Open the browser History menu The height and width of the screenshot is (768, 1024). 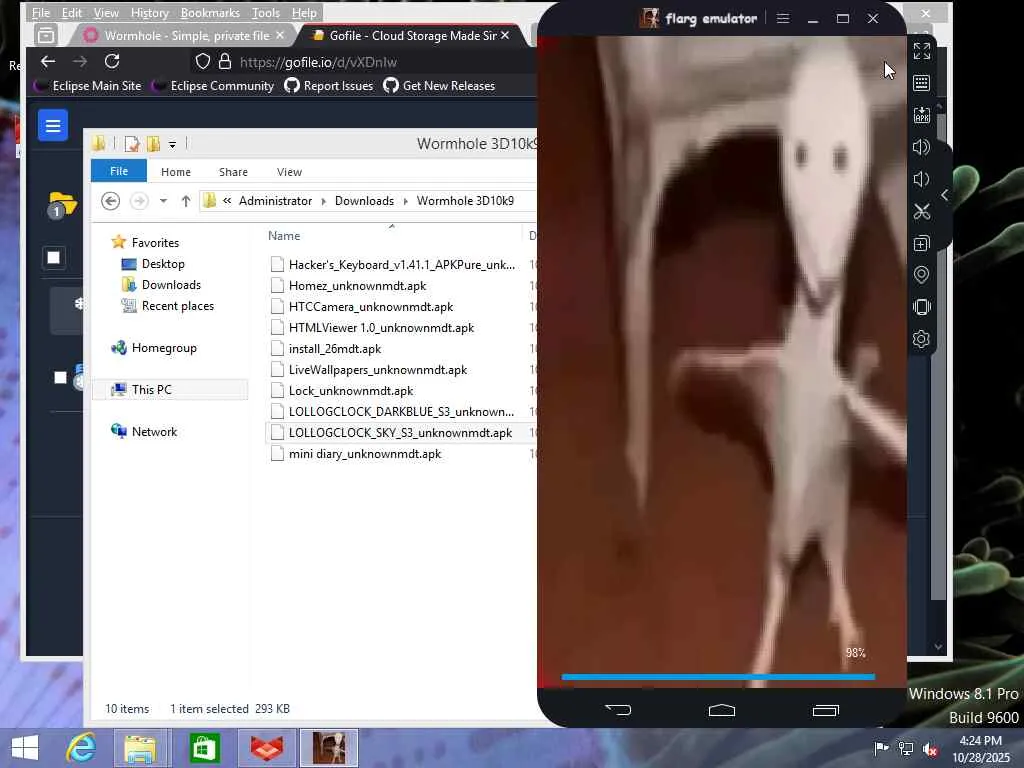150,12
